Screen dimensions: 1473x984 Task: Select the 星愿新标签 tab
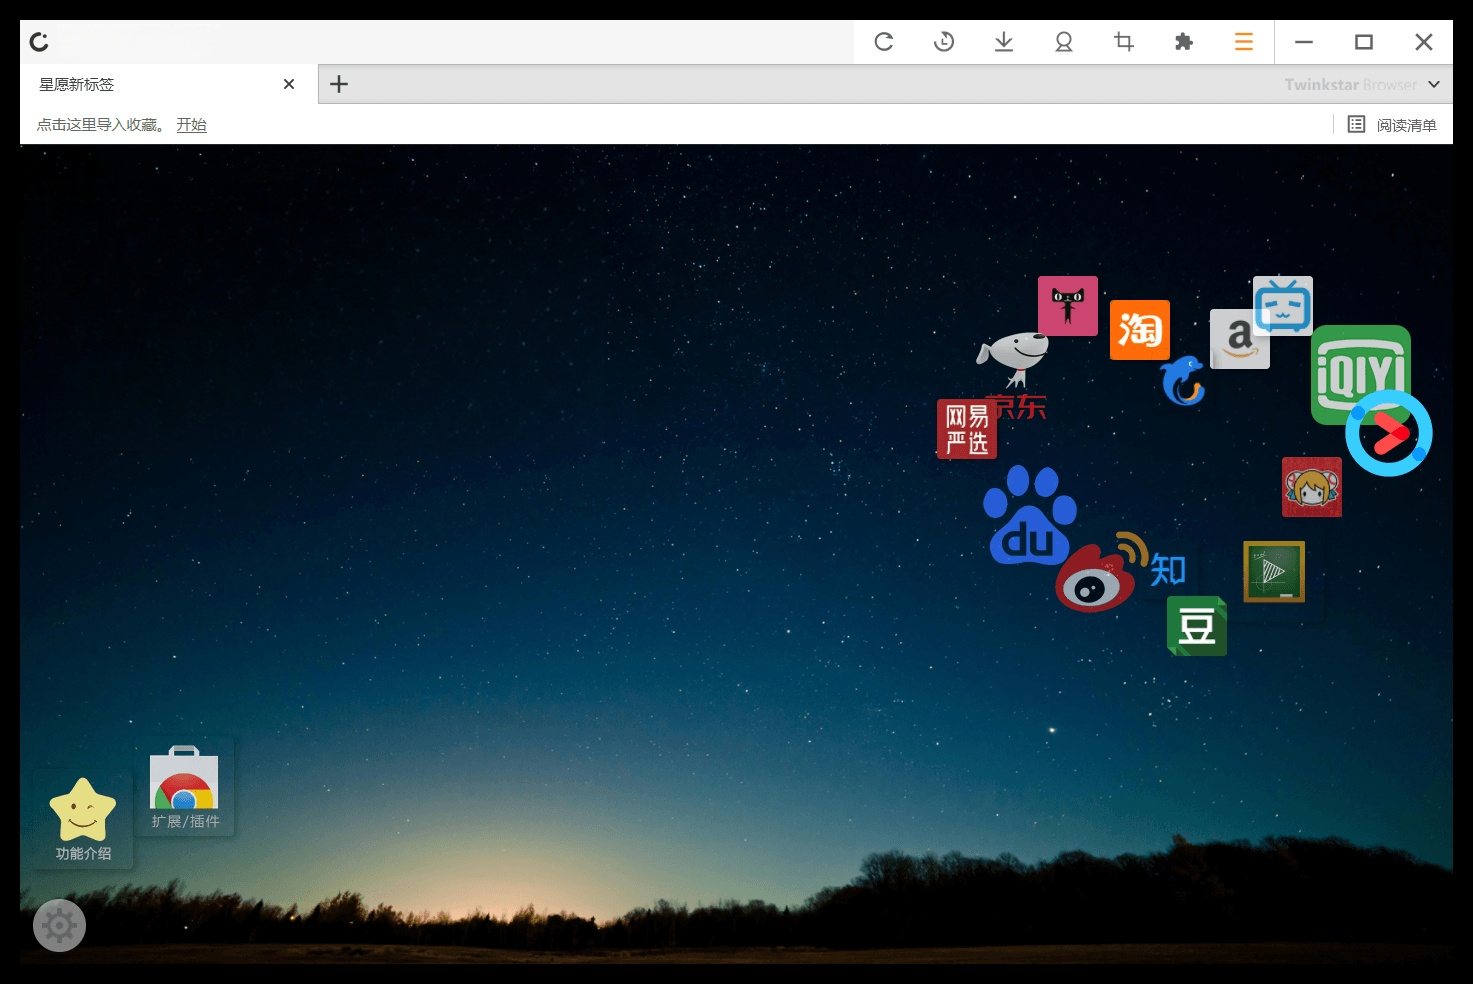point(169,84)
